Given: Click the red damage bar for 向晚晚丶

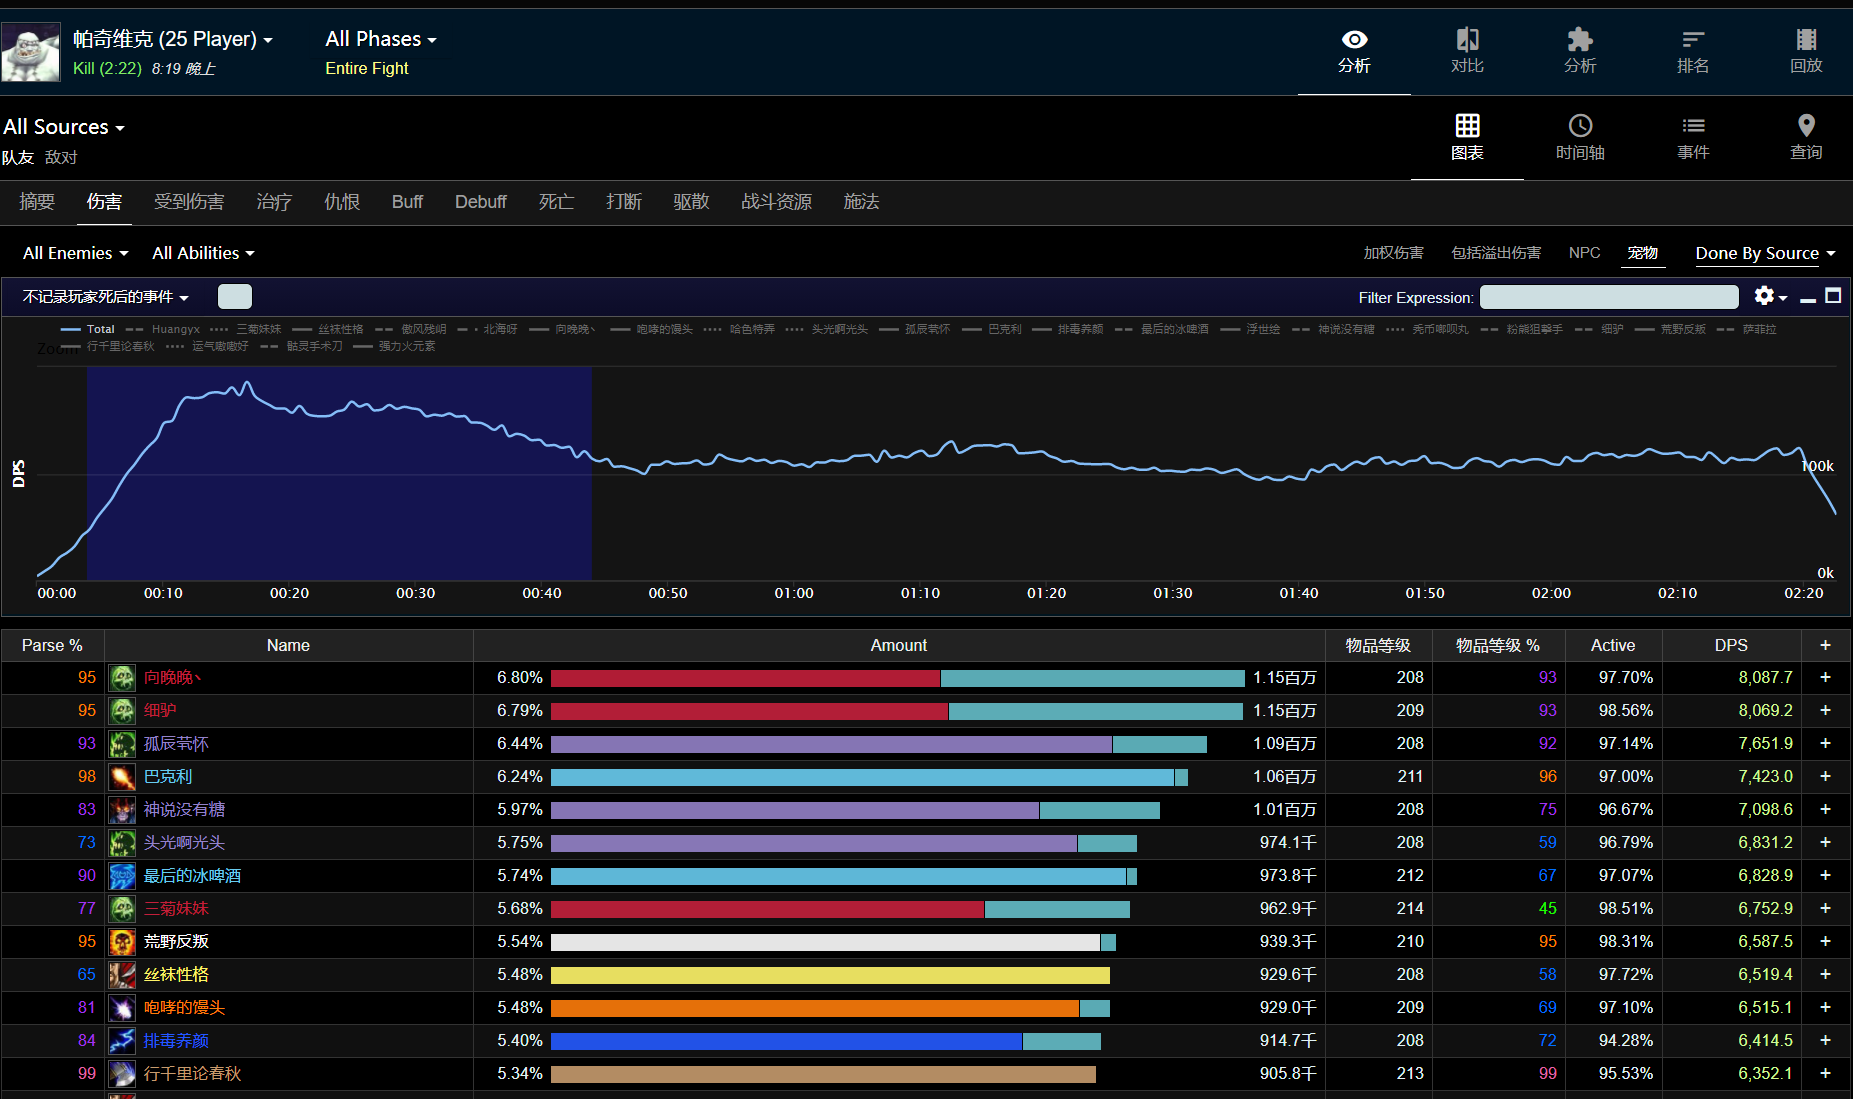Looking at the screenshot, I should [745, 678].
